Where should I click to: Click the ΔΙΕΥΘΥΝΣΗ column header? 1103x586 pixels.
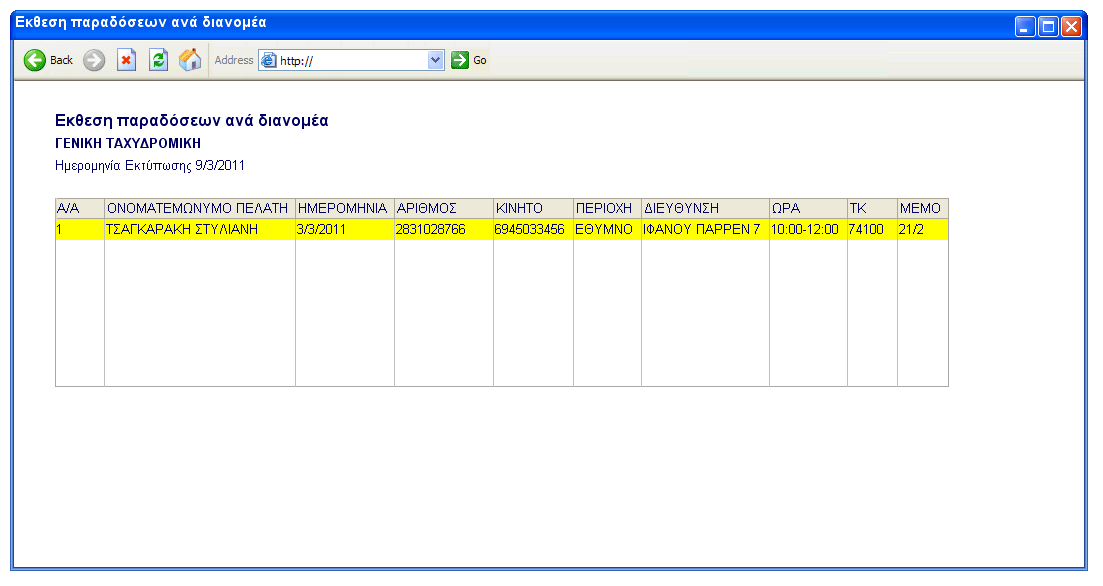706,208
